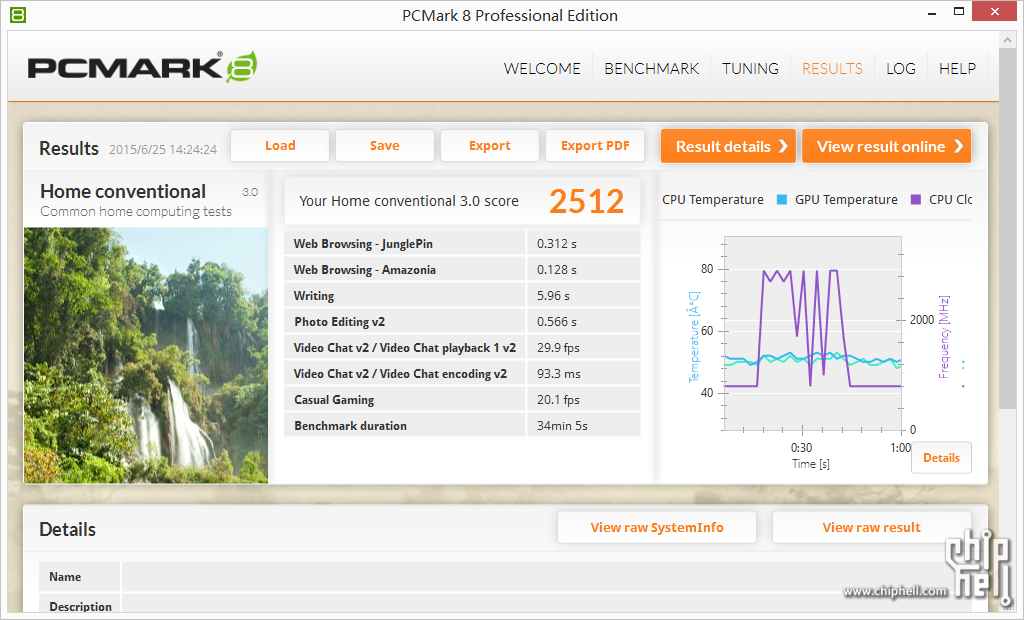The image size is (1024, 620).
Task: Click the Casual Gaming row
Action: point(462,400)
